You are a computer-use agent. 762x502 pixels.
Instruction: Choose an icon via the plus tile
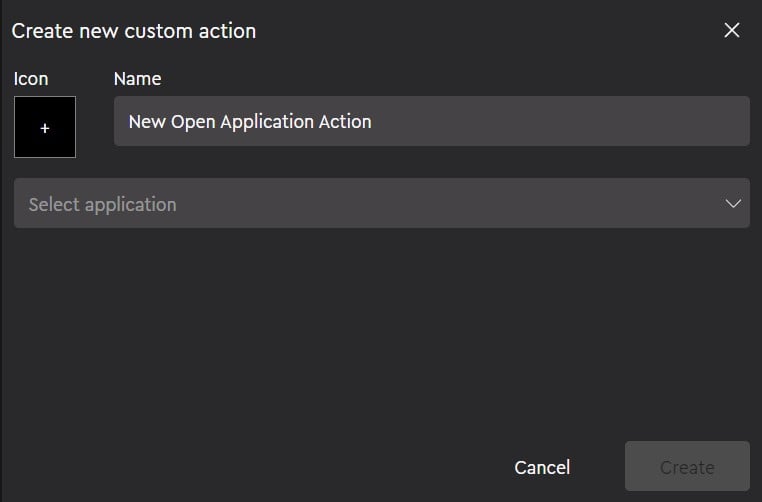click(45, 127)
